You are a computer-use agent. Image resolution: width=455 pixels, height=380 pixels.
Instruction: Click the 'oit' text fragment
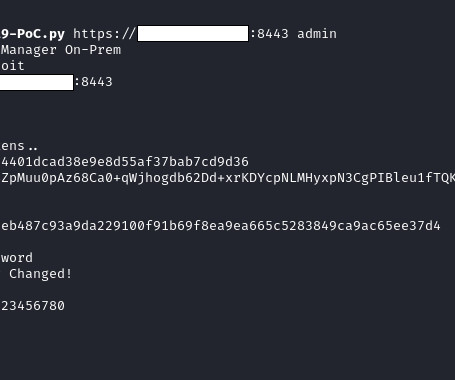tap(13, 66)
